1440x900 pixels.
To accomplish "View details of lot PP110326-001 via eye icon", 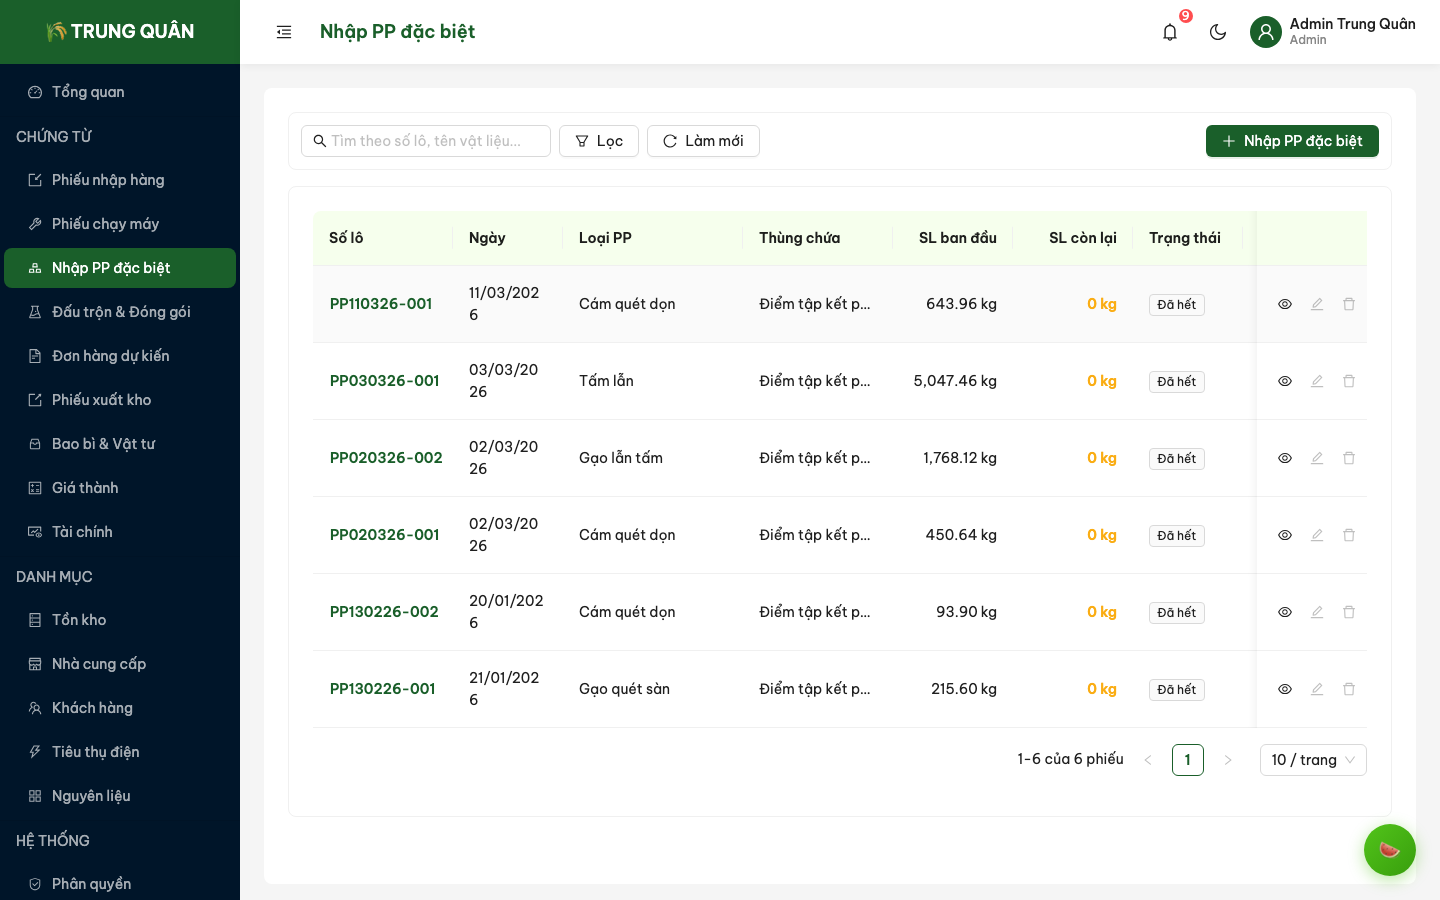I will coord(1285,304).
